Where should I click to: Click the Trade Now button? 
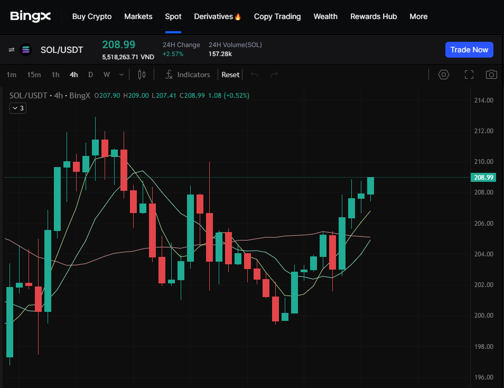coord(469,50)
